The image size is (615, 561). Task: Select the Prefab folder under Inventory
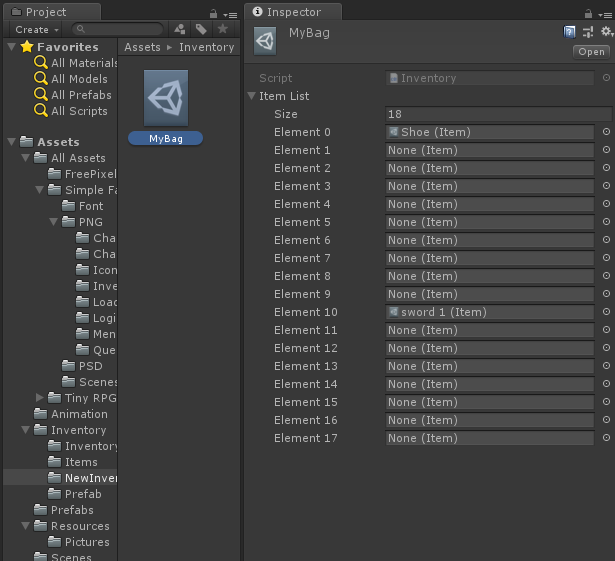[75, 494]
